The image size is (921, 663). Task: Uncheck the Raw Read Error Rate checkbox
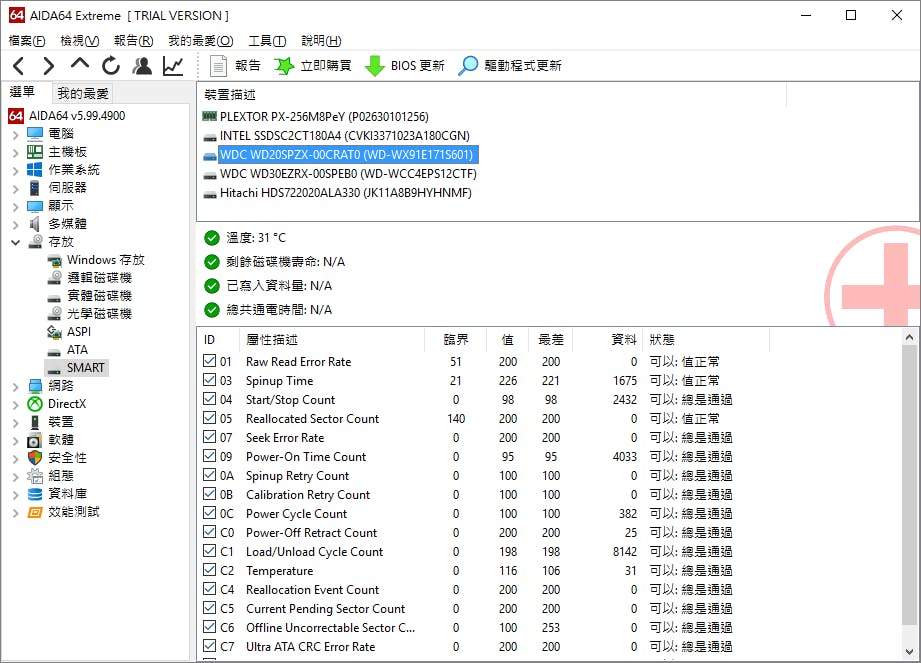tap(209, 362)
